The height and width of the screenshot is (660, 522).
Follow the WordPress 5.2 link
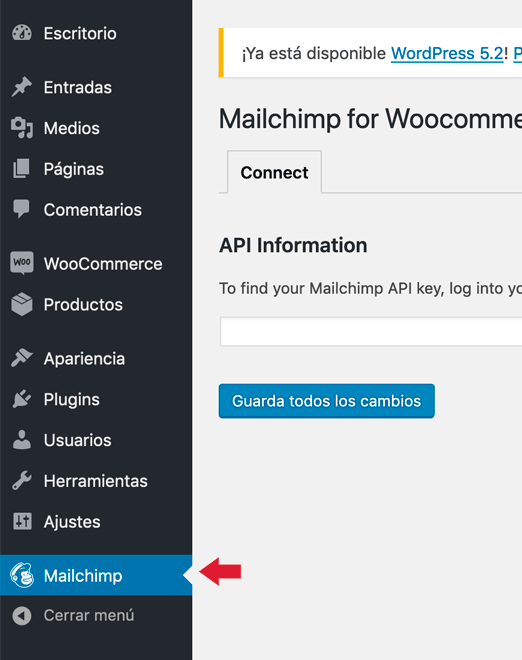[447, 53]
